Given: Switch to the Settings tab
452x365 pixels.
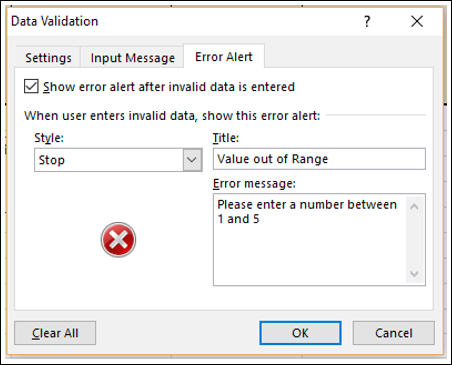Looking at the screenshot, I should [x=48, y=58].
